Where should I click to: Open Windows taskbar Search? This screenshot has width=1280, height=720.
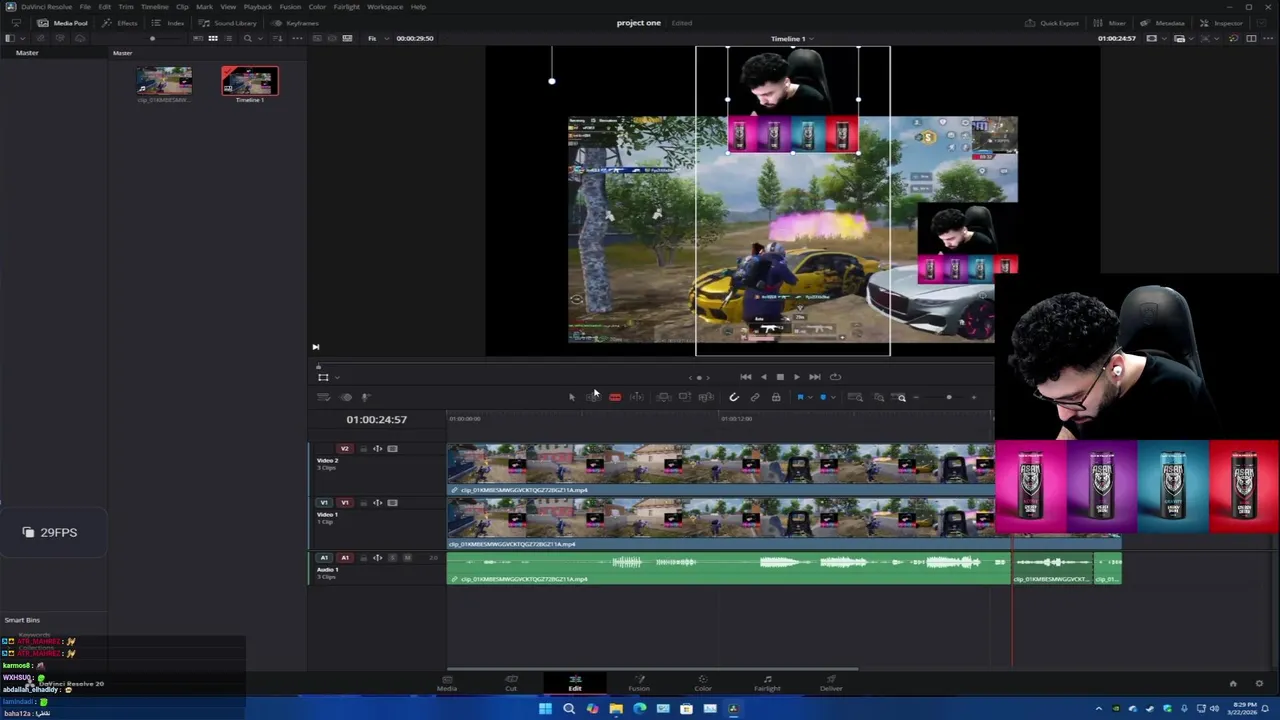click(569, 709)
